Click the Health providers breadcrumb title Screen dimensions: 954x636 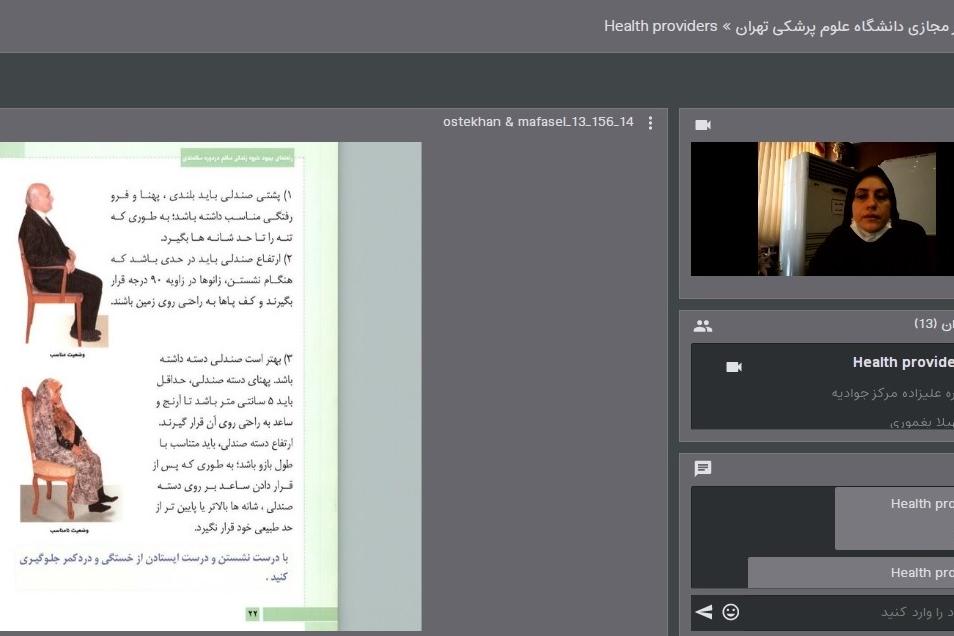click(x=661, y=26)
